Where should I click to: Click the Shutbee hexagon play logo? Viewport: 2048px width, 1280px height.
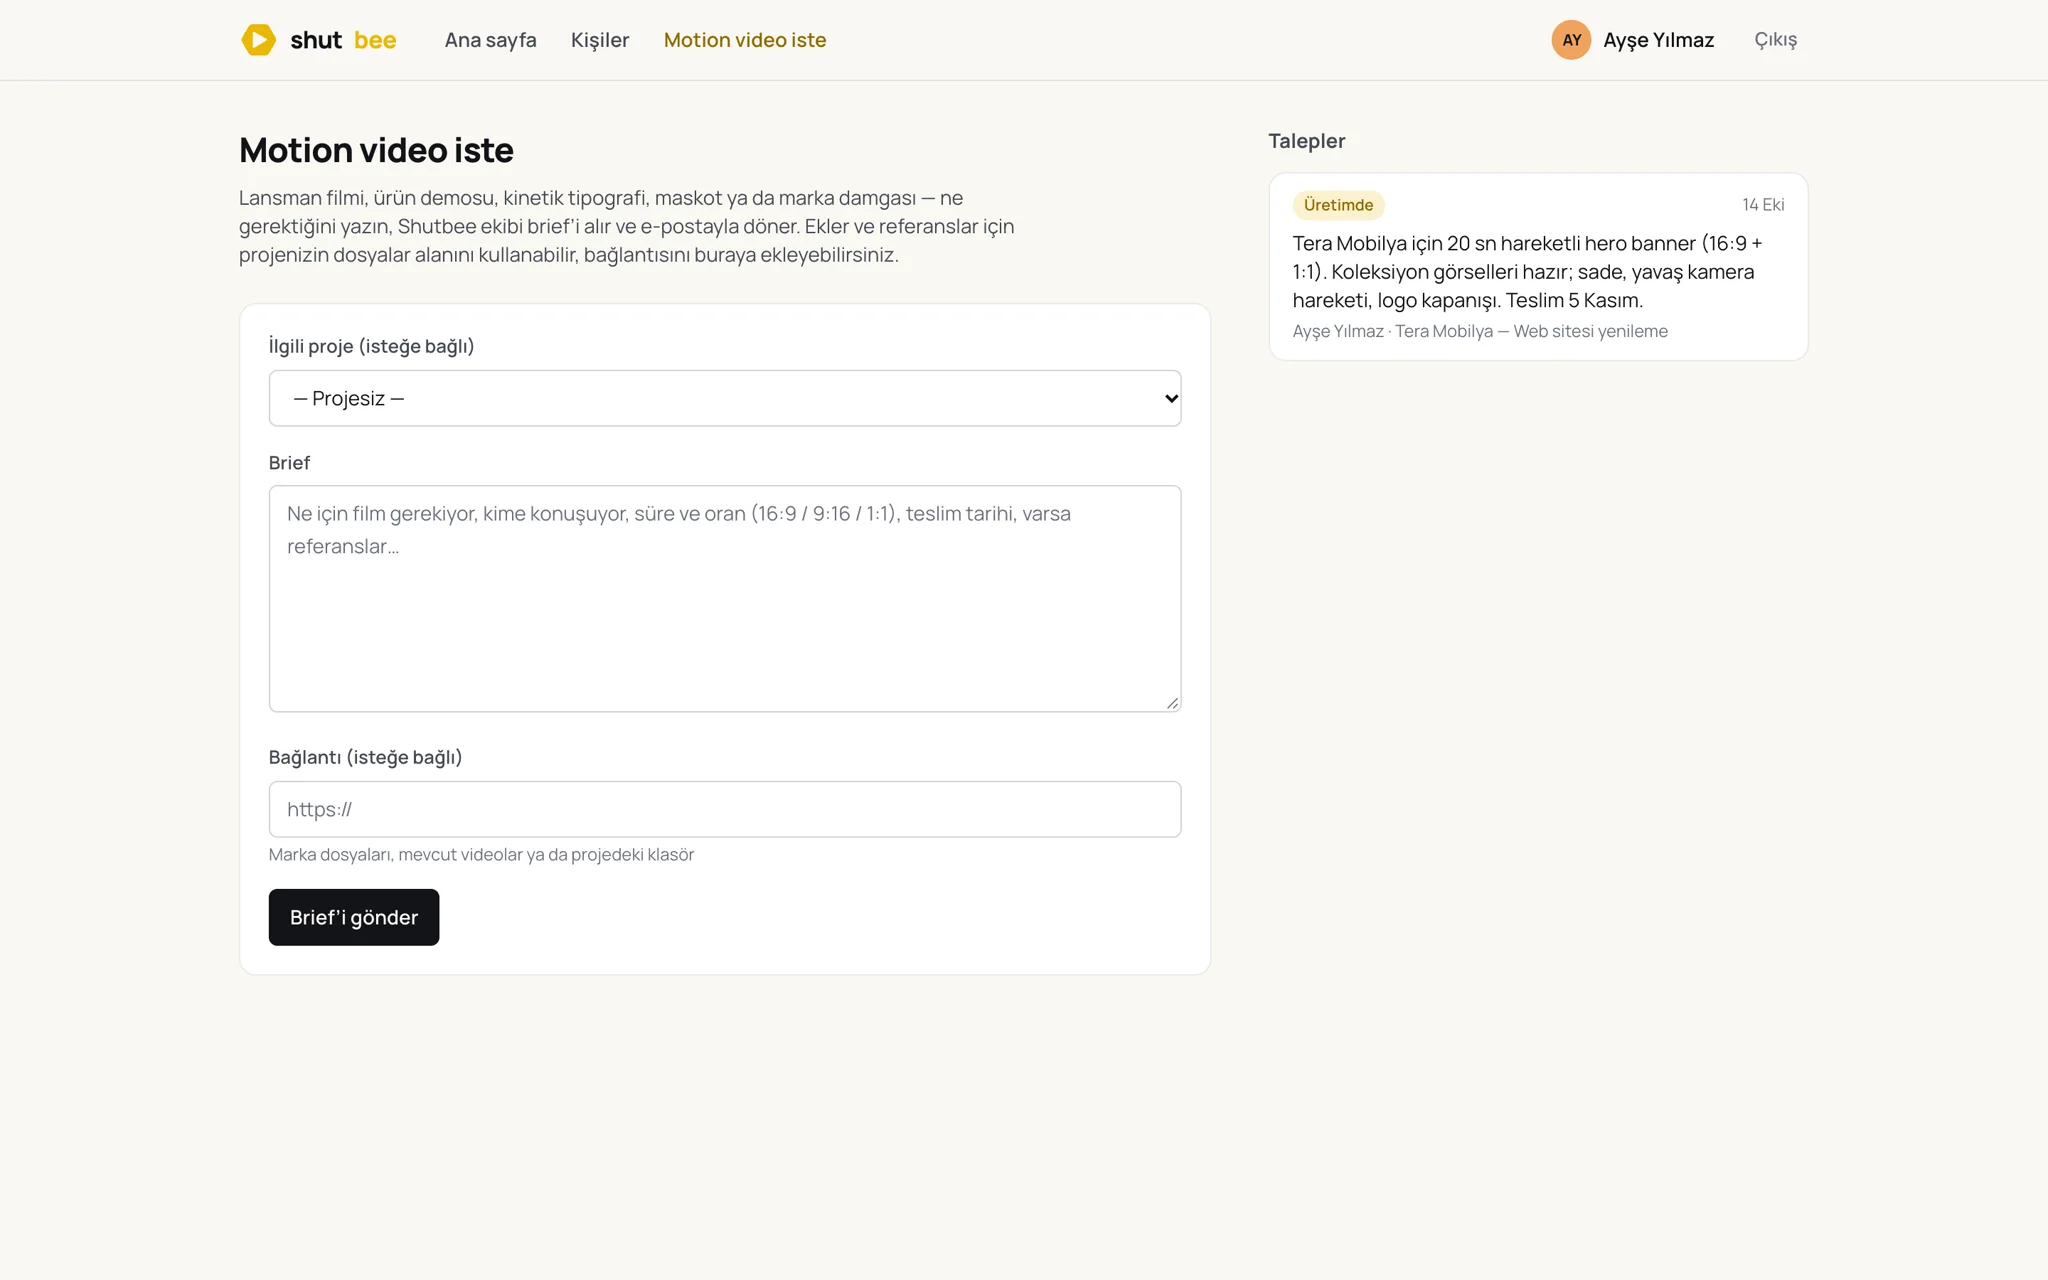[x=258, y=40]
